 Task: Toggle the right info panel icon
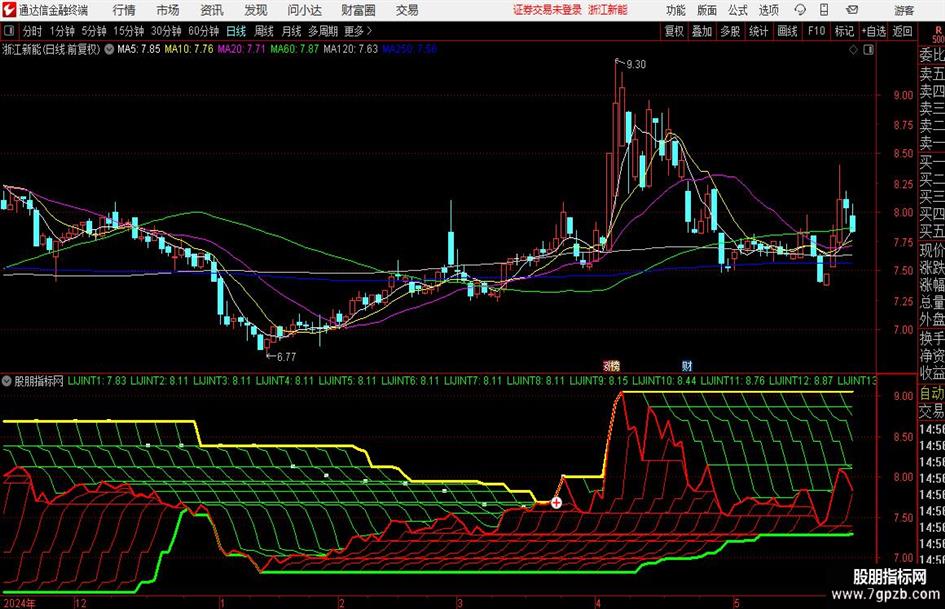[x=868, y=49]
